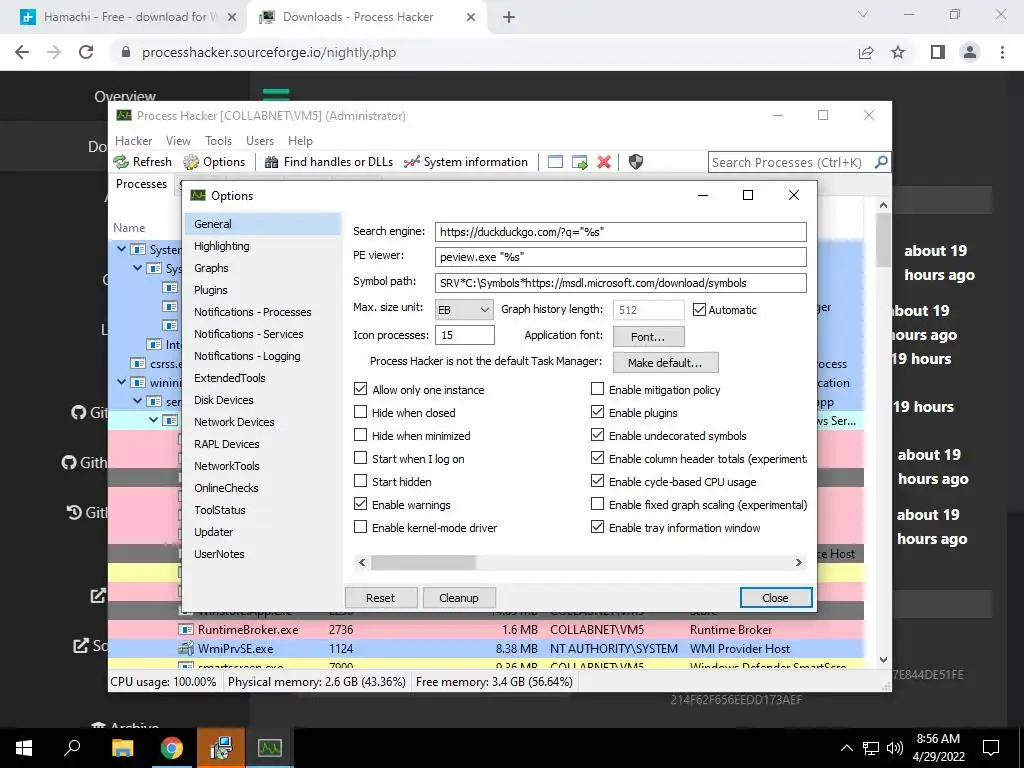Click the Options horizontal scrollbar thumb

[x=423, y=562]
